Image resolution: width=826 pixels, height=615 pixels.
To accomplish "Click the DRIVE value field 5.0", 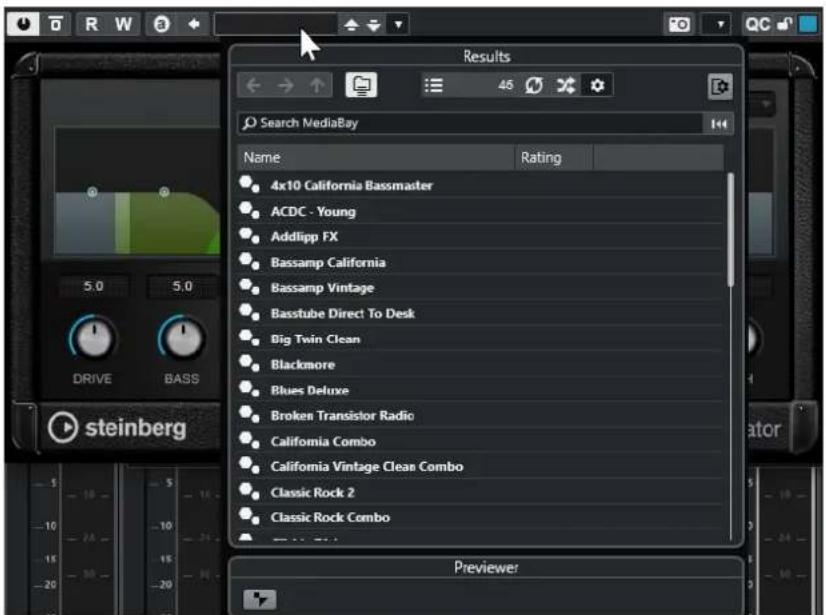I will [93, 287].
